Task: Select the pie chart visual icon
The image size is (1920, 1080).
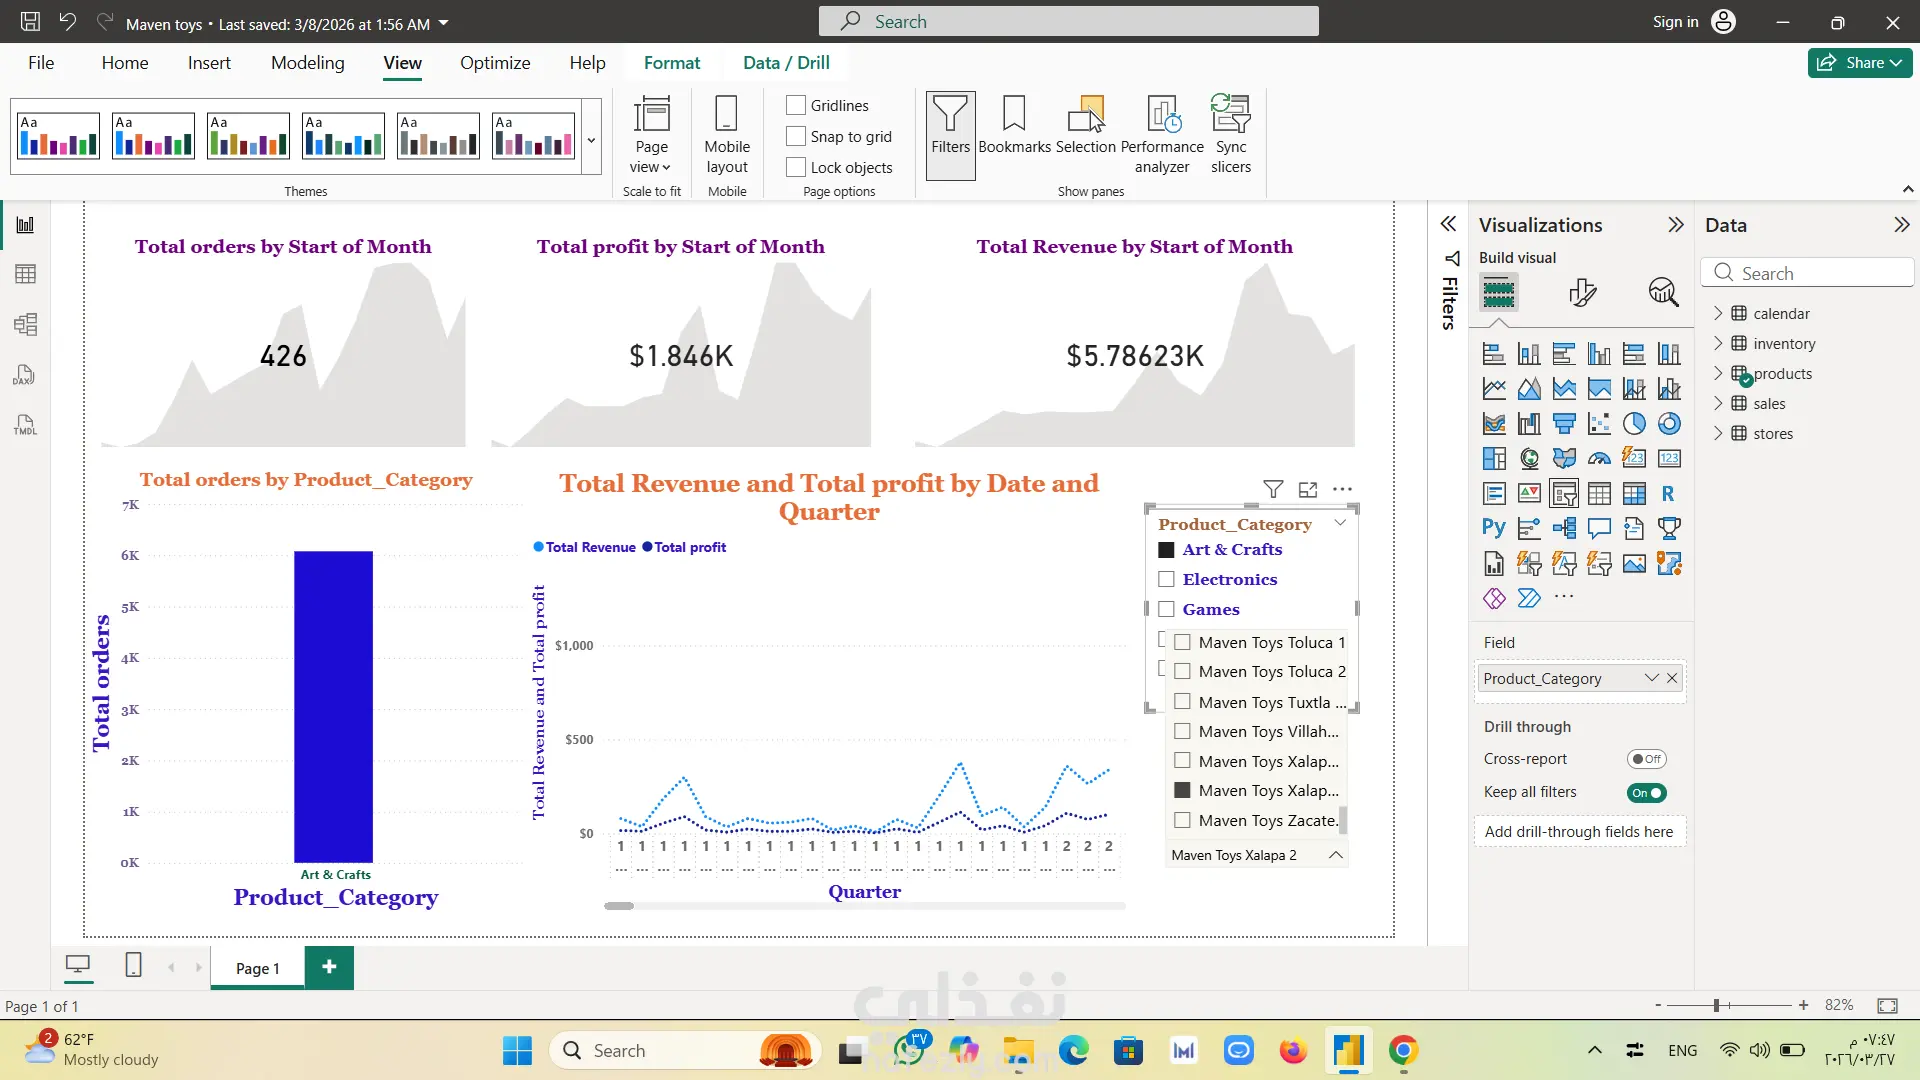Action: [1634, 424]
